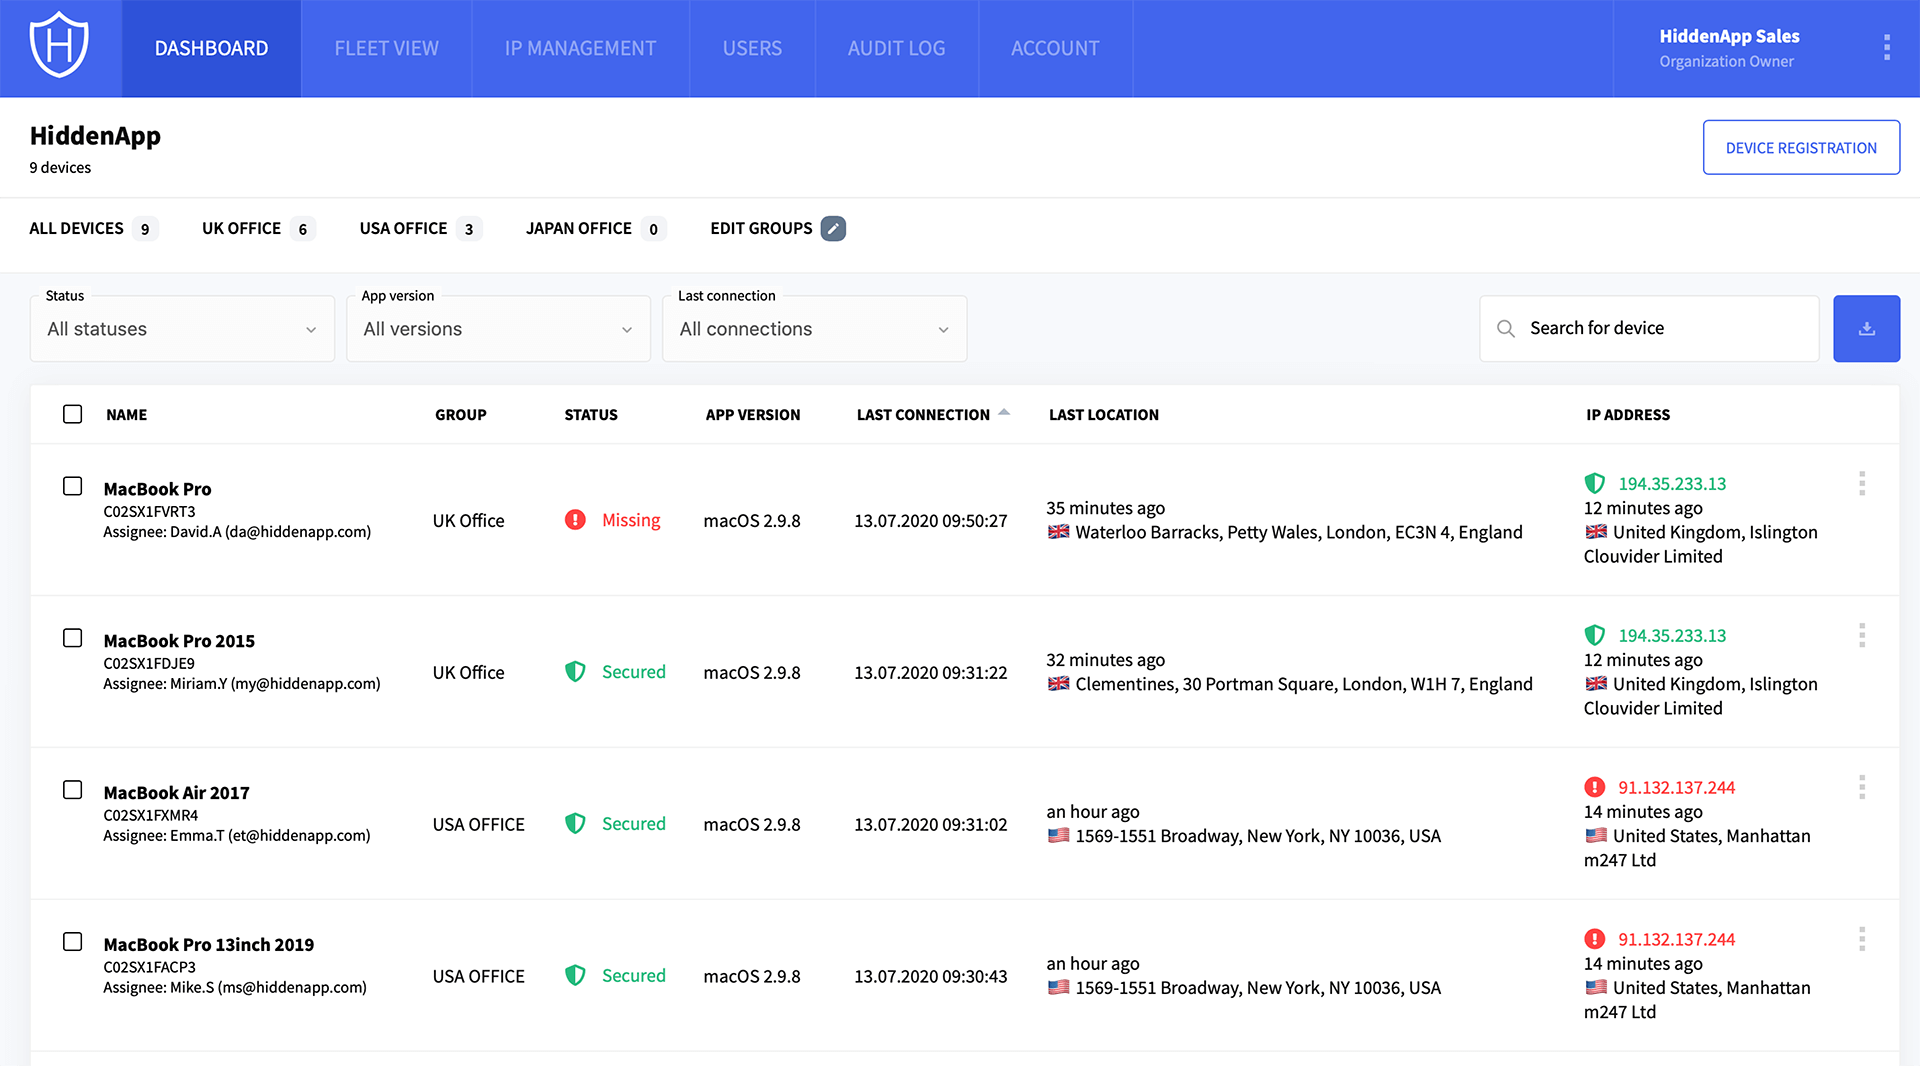Click Secured shield icon for MacBook Pro 13inch 2019
The width and height of the screenshot is (1920, 1066).
point(575,975)
